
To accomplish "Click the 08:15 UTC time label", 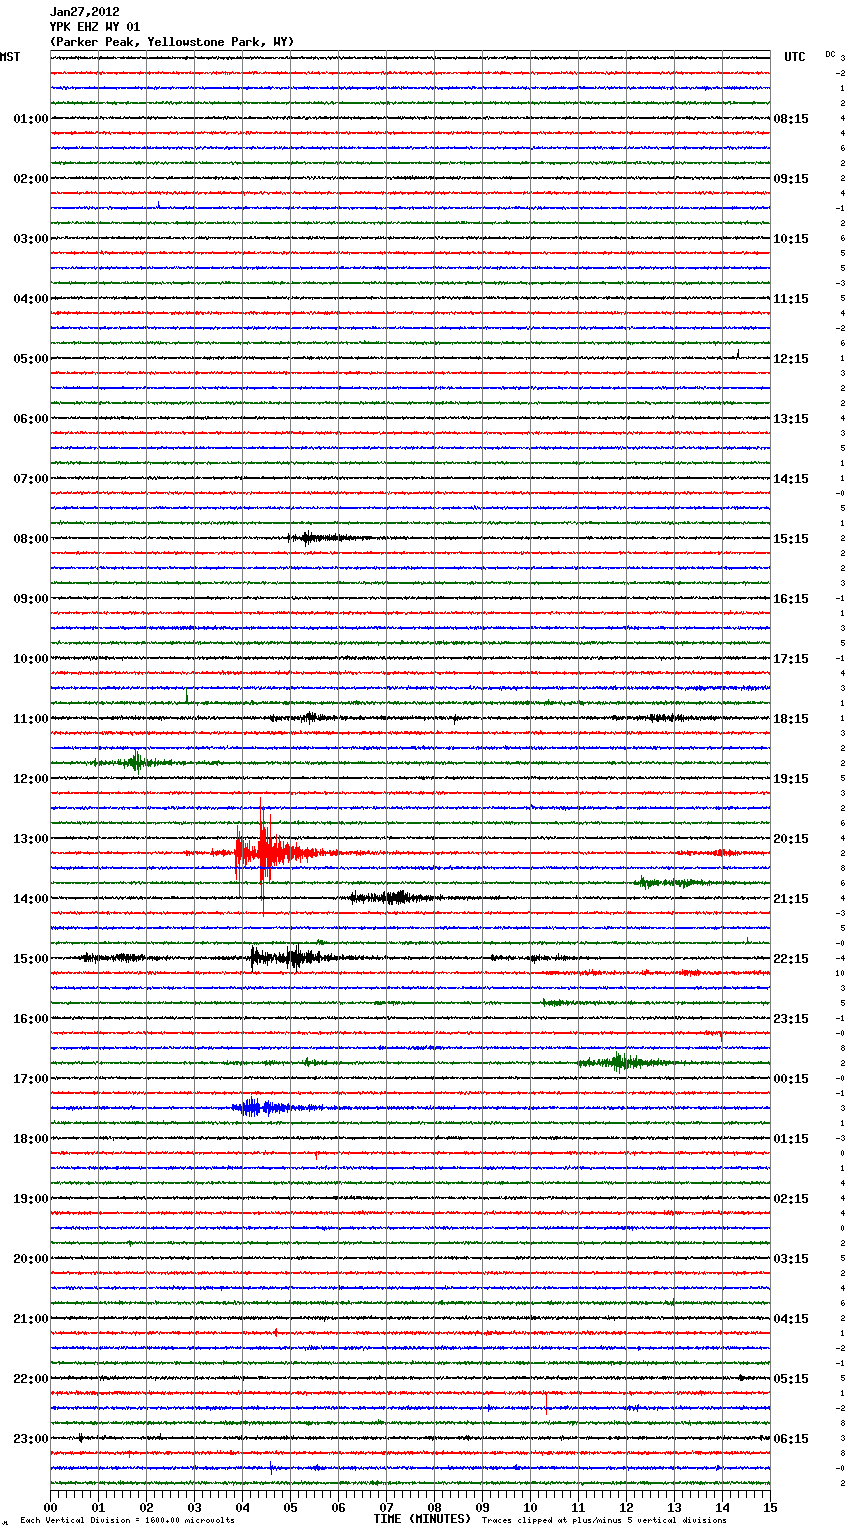I will (791, 119).
